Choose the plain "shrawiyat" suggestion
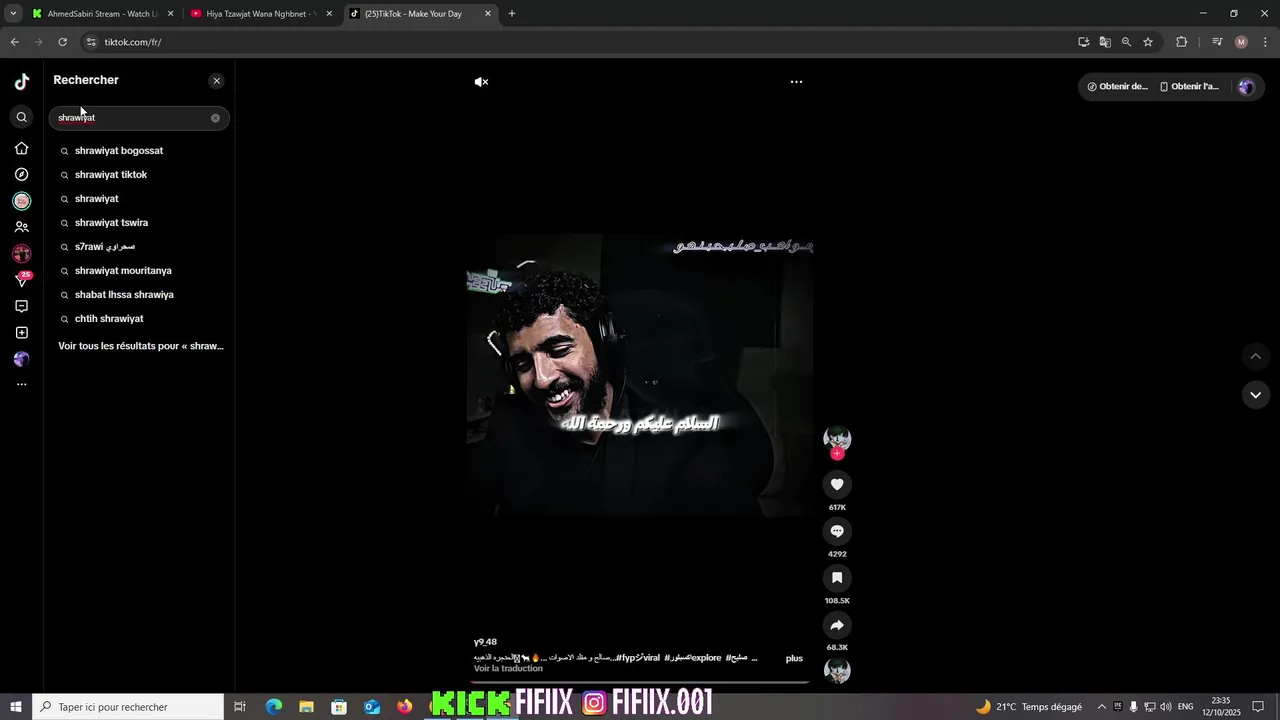Viewport: 1280px width, 720px height. 96,199
